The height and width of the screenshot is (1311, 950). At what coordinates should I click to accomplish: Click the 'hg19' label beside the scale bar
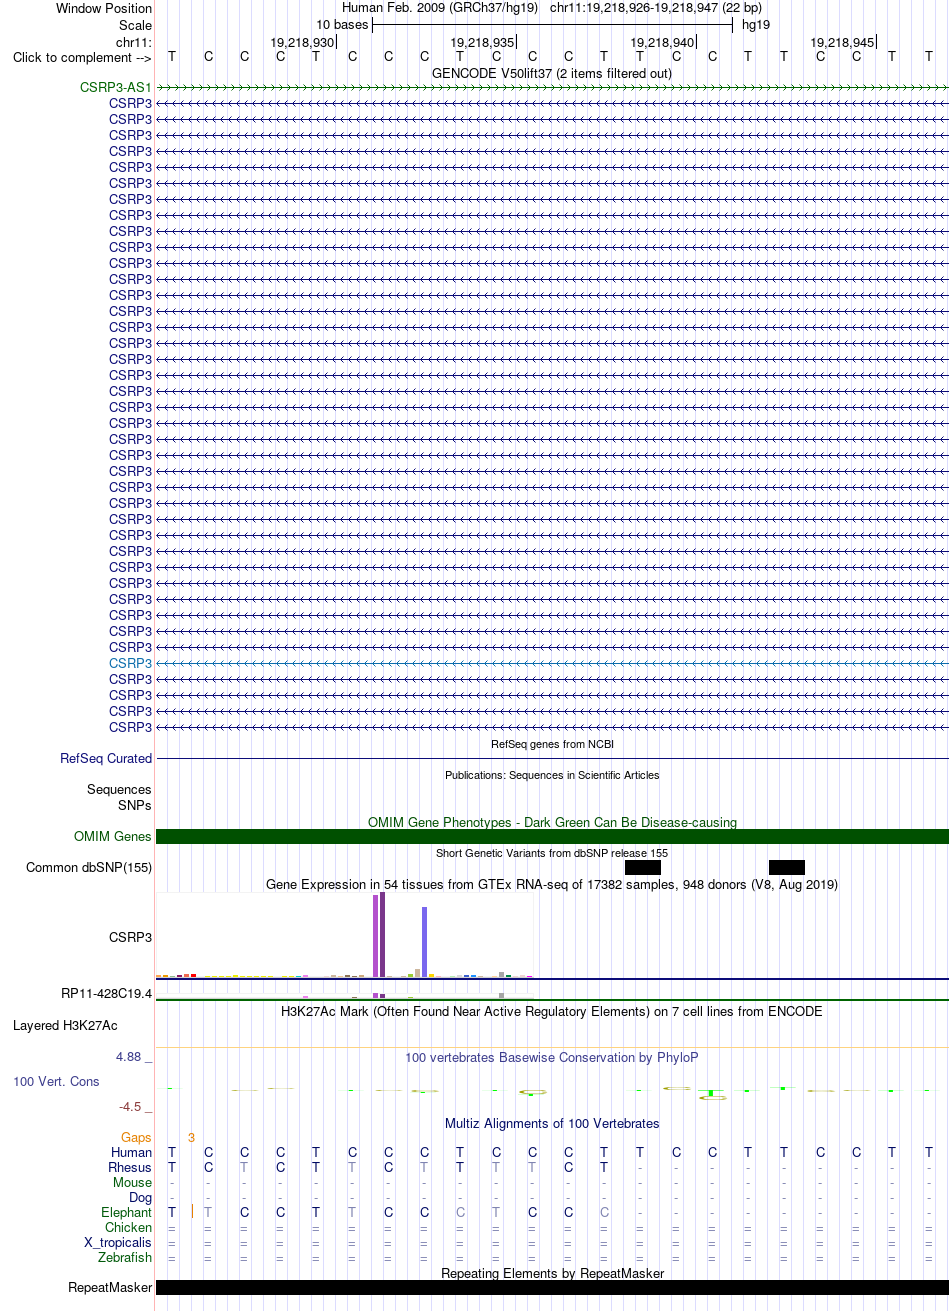point(756,24)
